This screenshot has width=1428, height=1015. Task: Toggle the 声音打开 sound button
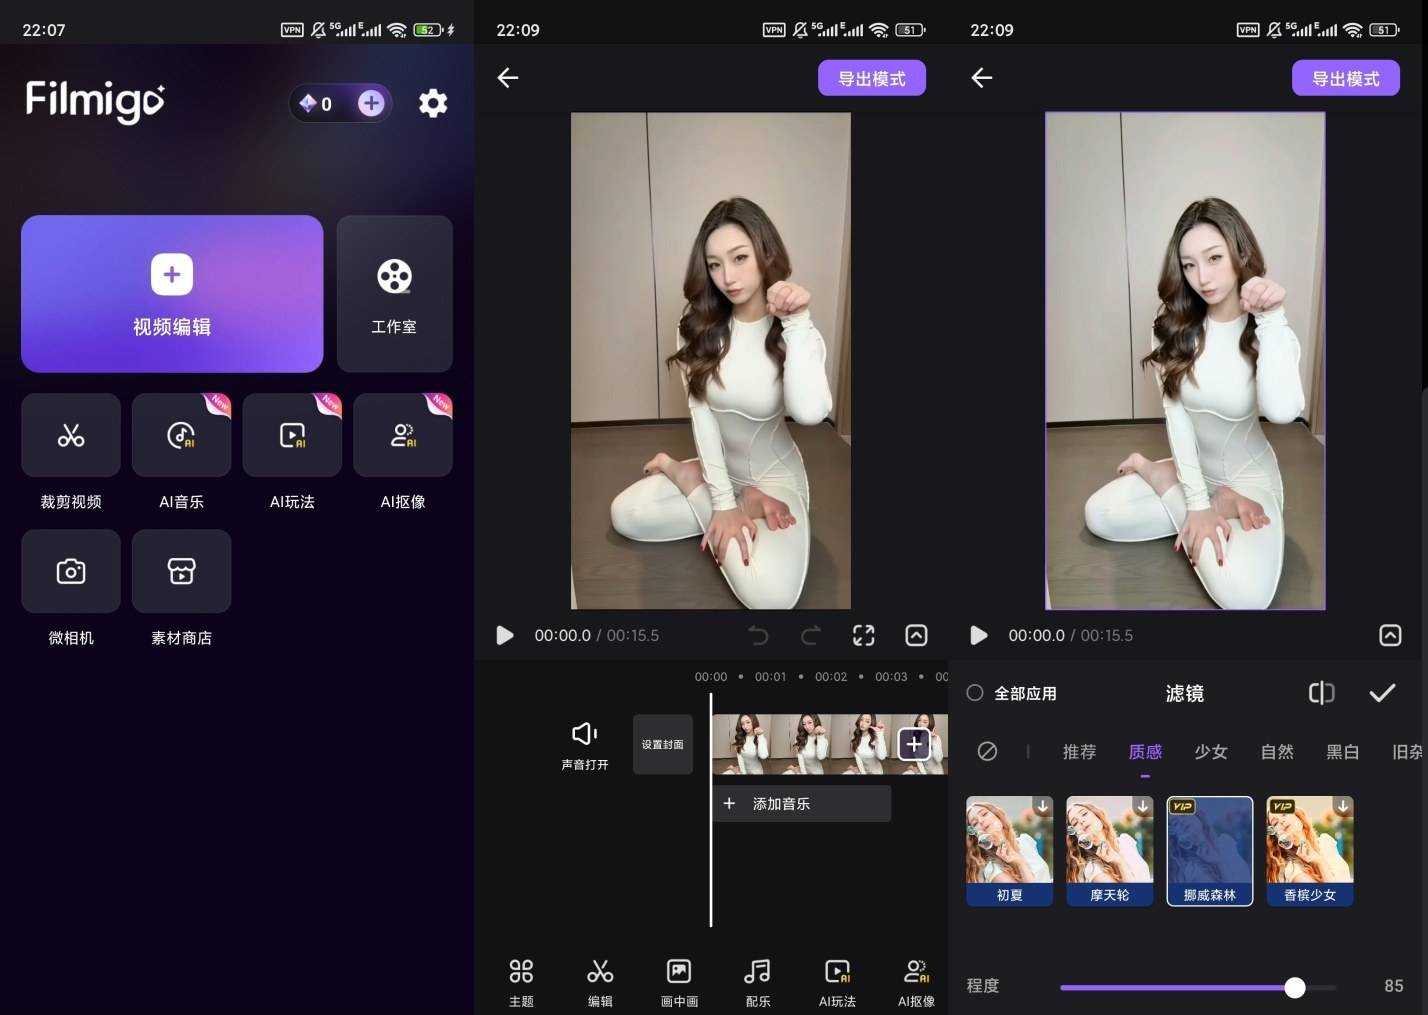(585, 744)
